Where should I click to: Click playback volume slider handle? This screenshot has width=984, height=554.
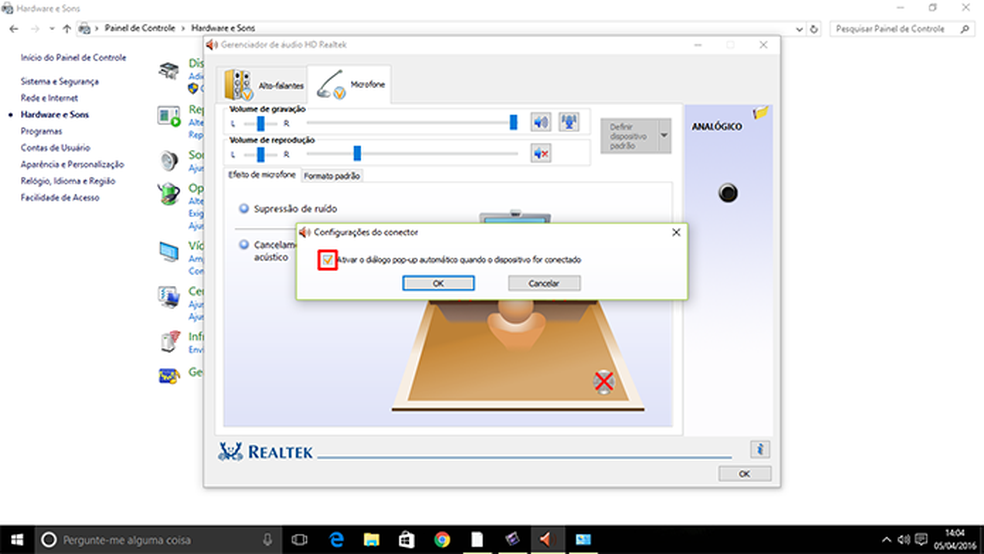[357, 153]
